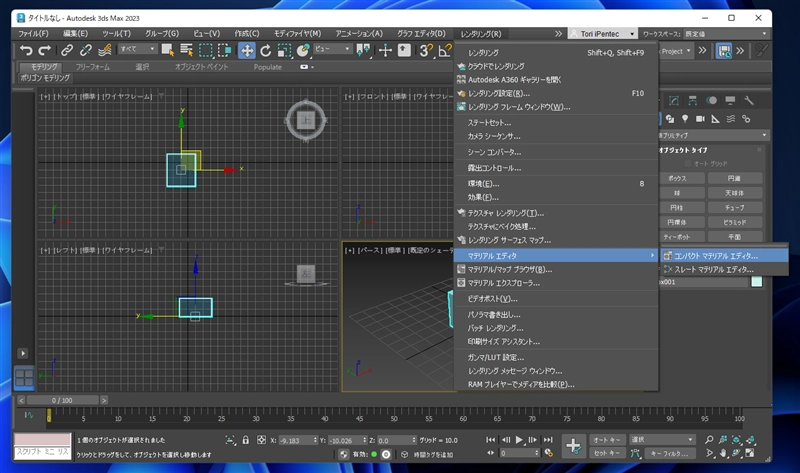Open the Select by Name list
This screenshot has height=473, width=800.
(x=187, y=50)
